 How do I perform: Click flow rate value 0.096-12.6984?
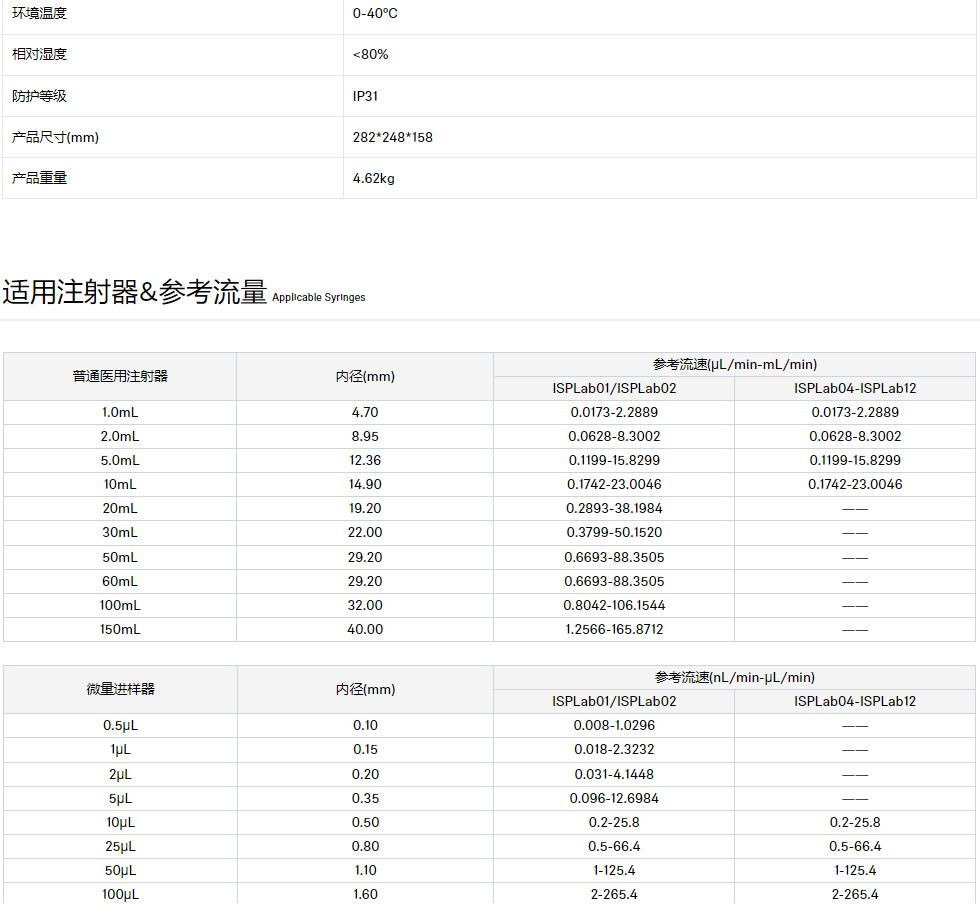614,798
